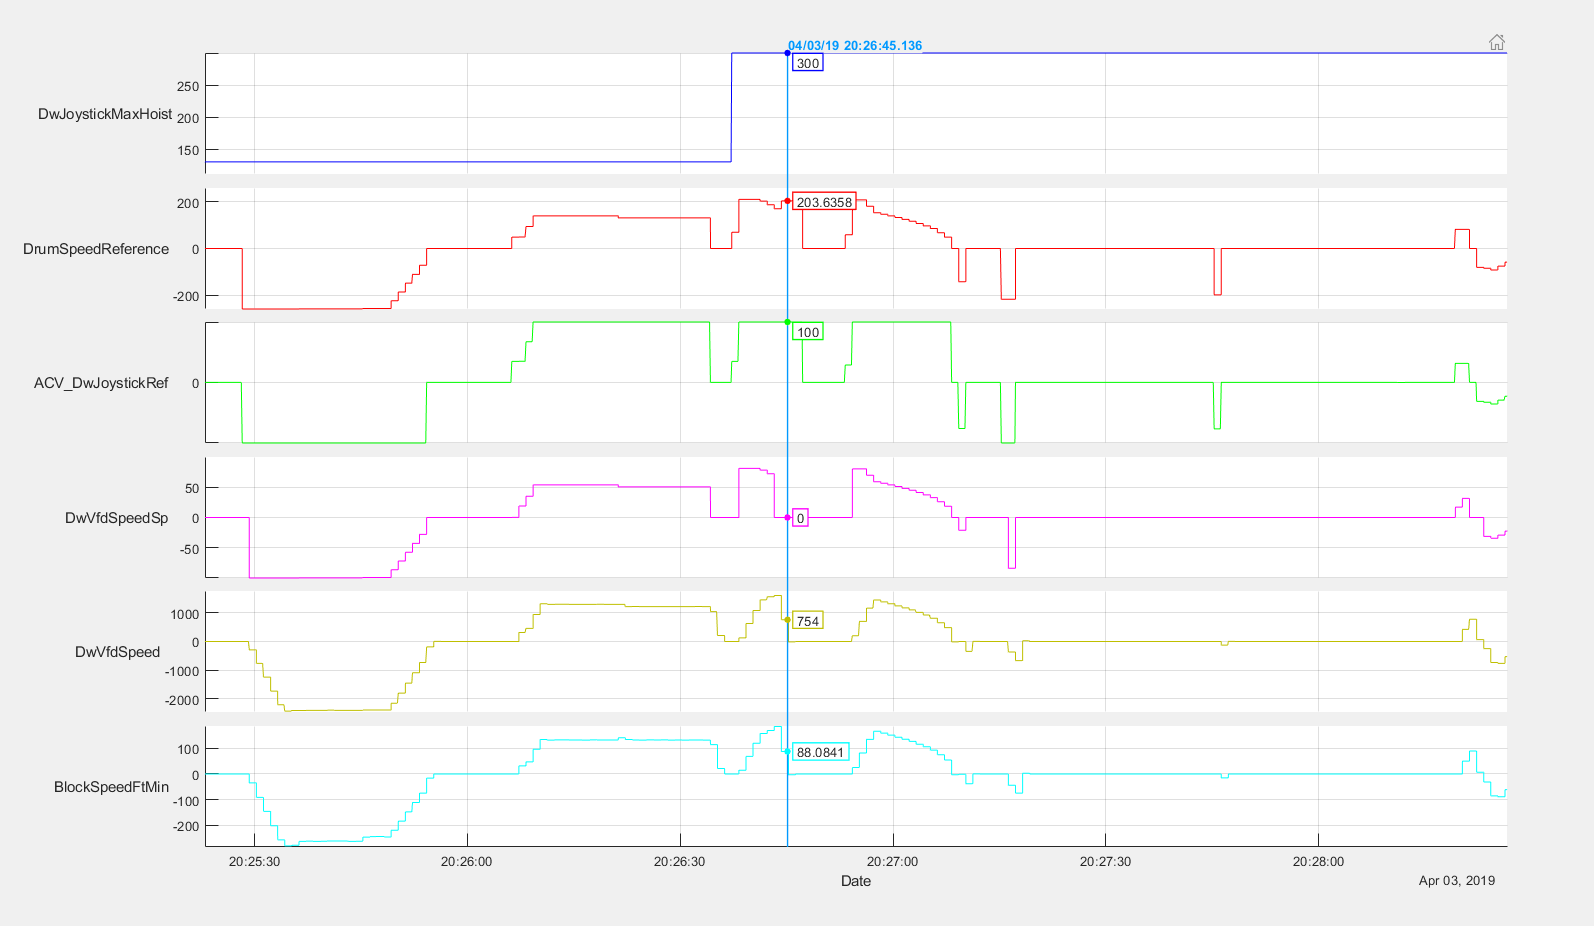
Task: Select the DwVfdSpeed axis label
Action: tap(117, 652)
